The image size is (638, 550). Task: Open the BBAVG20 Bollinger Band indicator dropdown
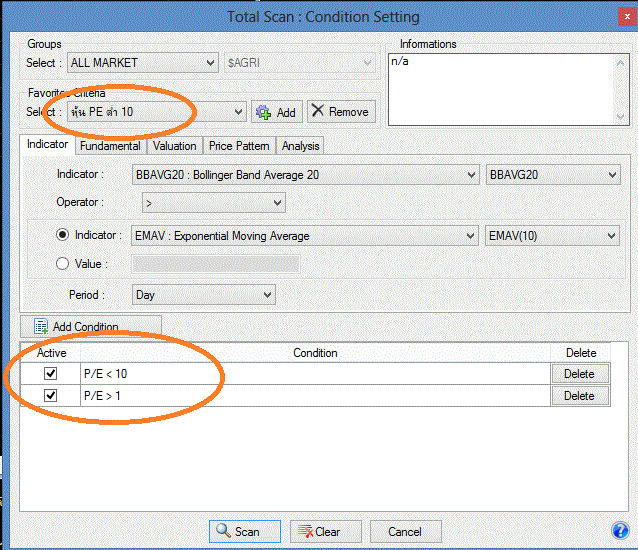coord(306,175)
